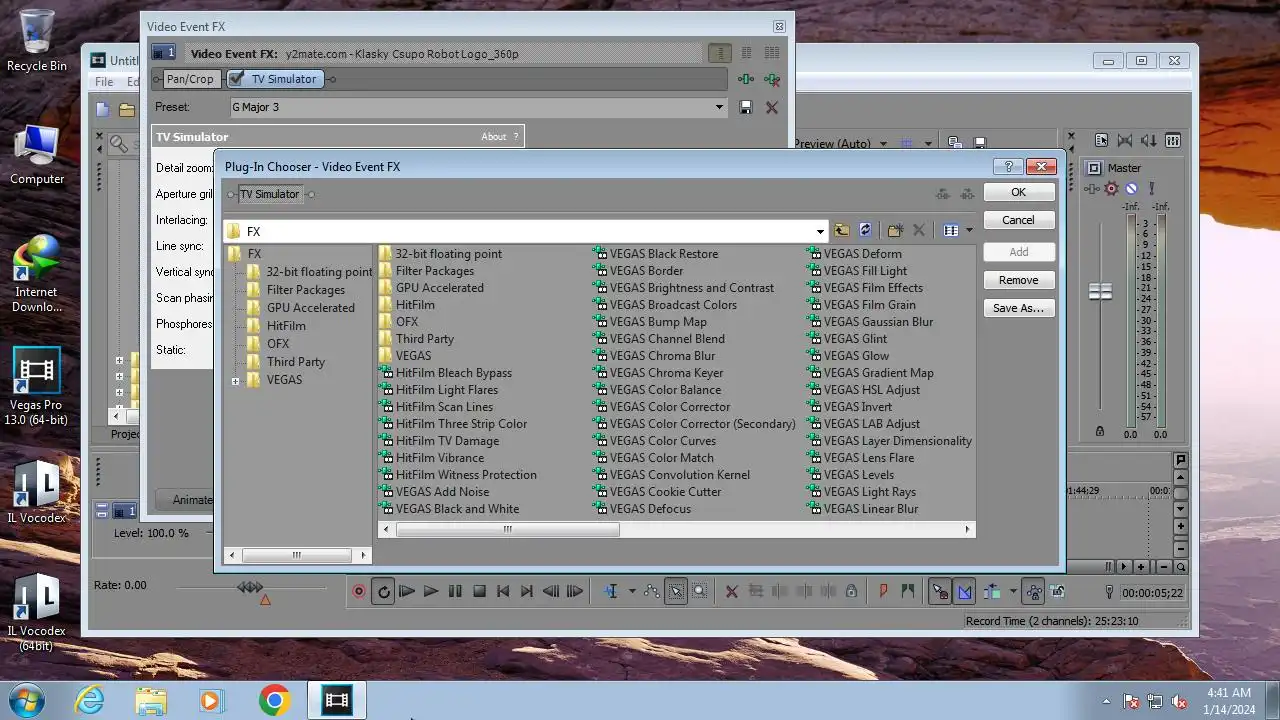Image resolution: width=1280 pixels, height=720 pixels.
Task: Toggle the Pan/Crop chain item
Action: (189, 79)
